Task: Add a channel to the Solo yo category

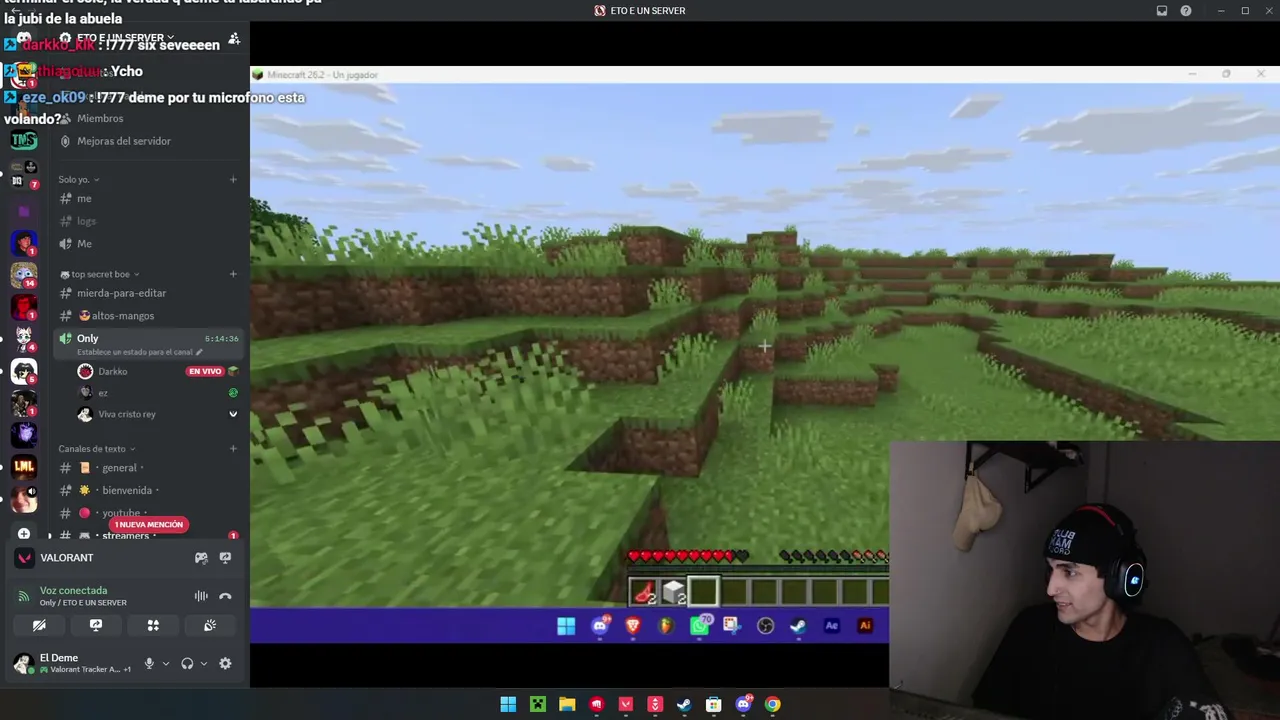Action: (x=233, y=180)
